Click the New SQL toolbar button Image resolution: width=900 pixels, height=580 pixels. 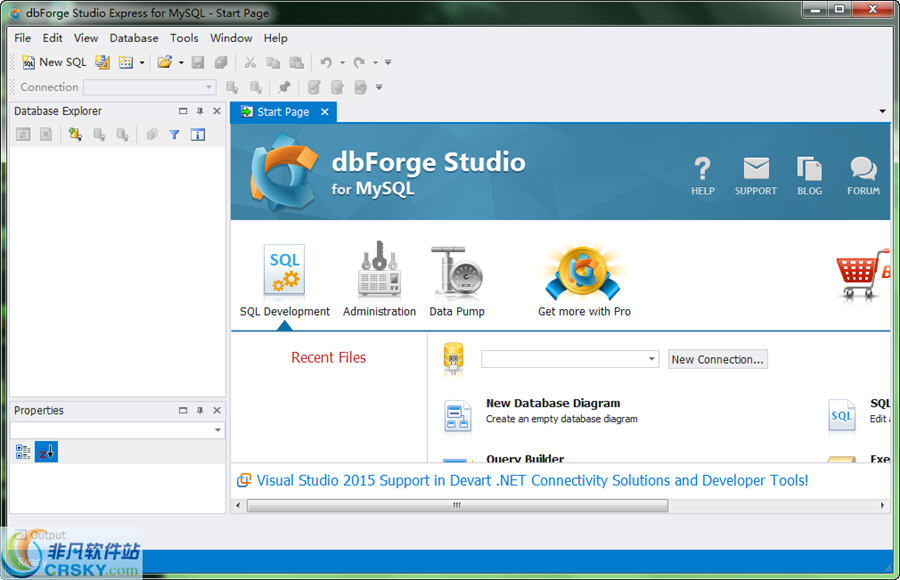pyautogui.click(x=54, y=62)
